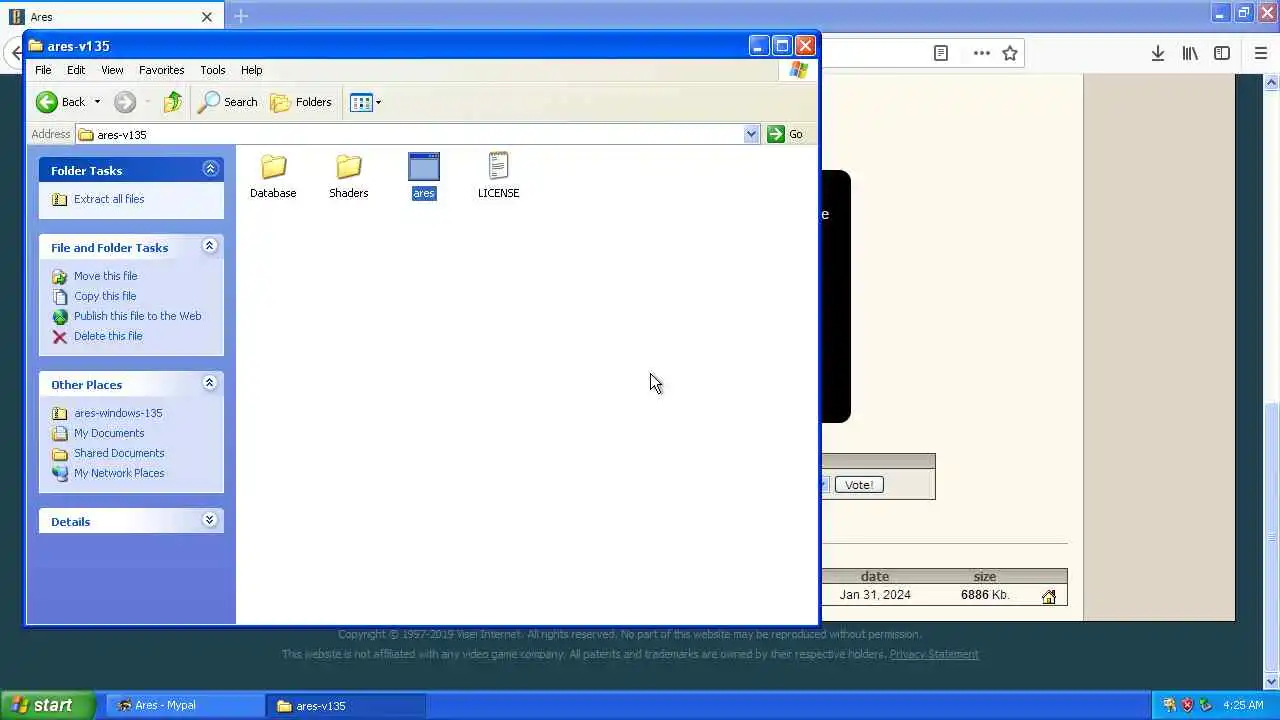This screenshot has height=720, width=1280.
Task: Click the taskbar clock 4:25 AM
Action: tap(1243, 705)
